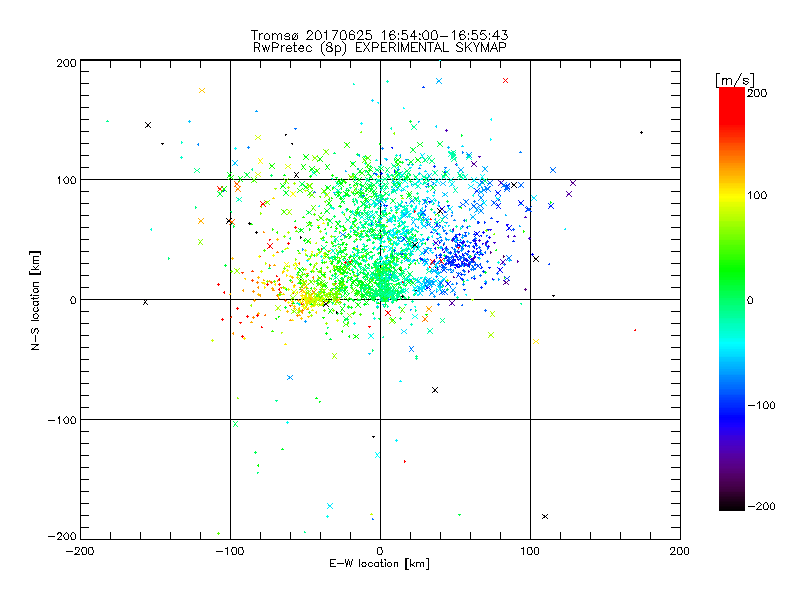Click the title line "Tromsø 20170625 16:54:00-16:55:43"

379,35
